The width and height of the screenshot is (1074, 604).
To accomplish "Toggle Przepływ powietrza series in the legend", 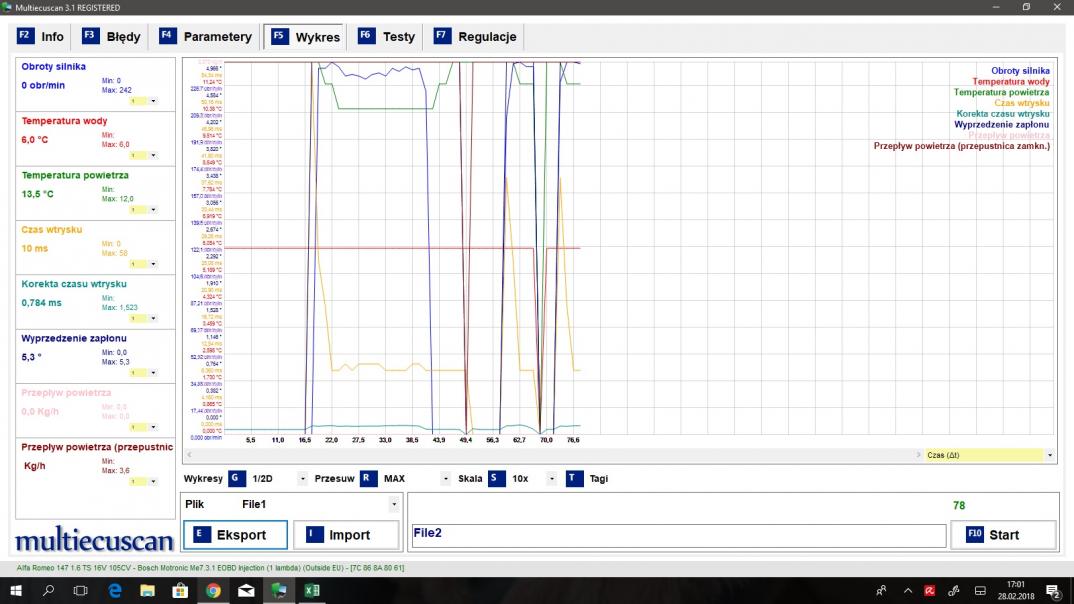I will click(1008, 135).
